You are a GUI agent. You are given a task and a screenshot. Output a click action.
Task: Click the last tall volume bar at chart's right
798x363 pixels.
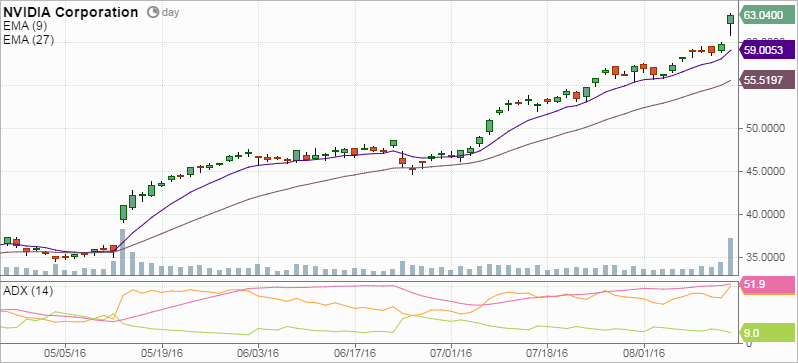[731, 257]
